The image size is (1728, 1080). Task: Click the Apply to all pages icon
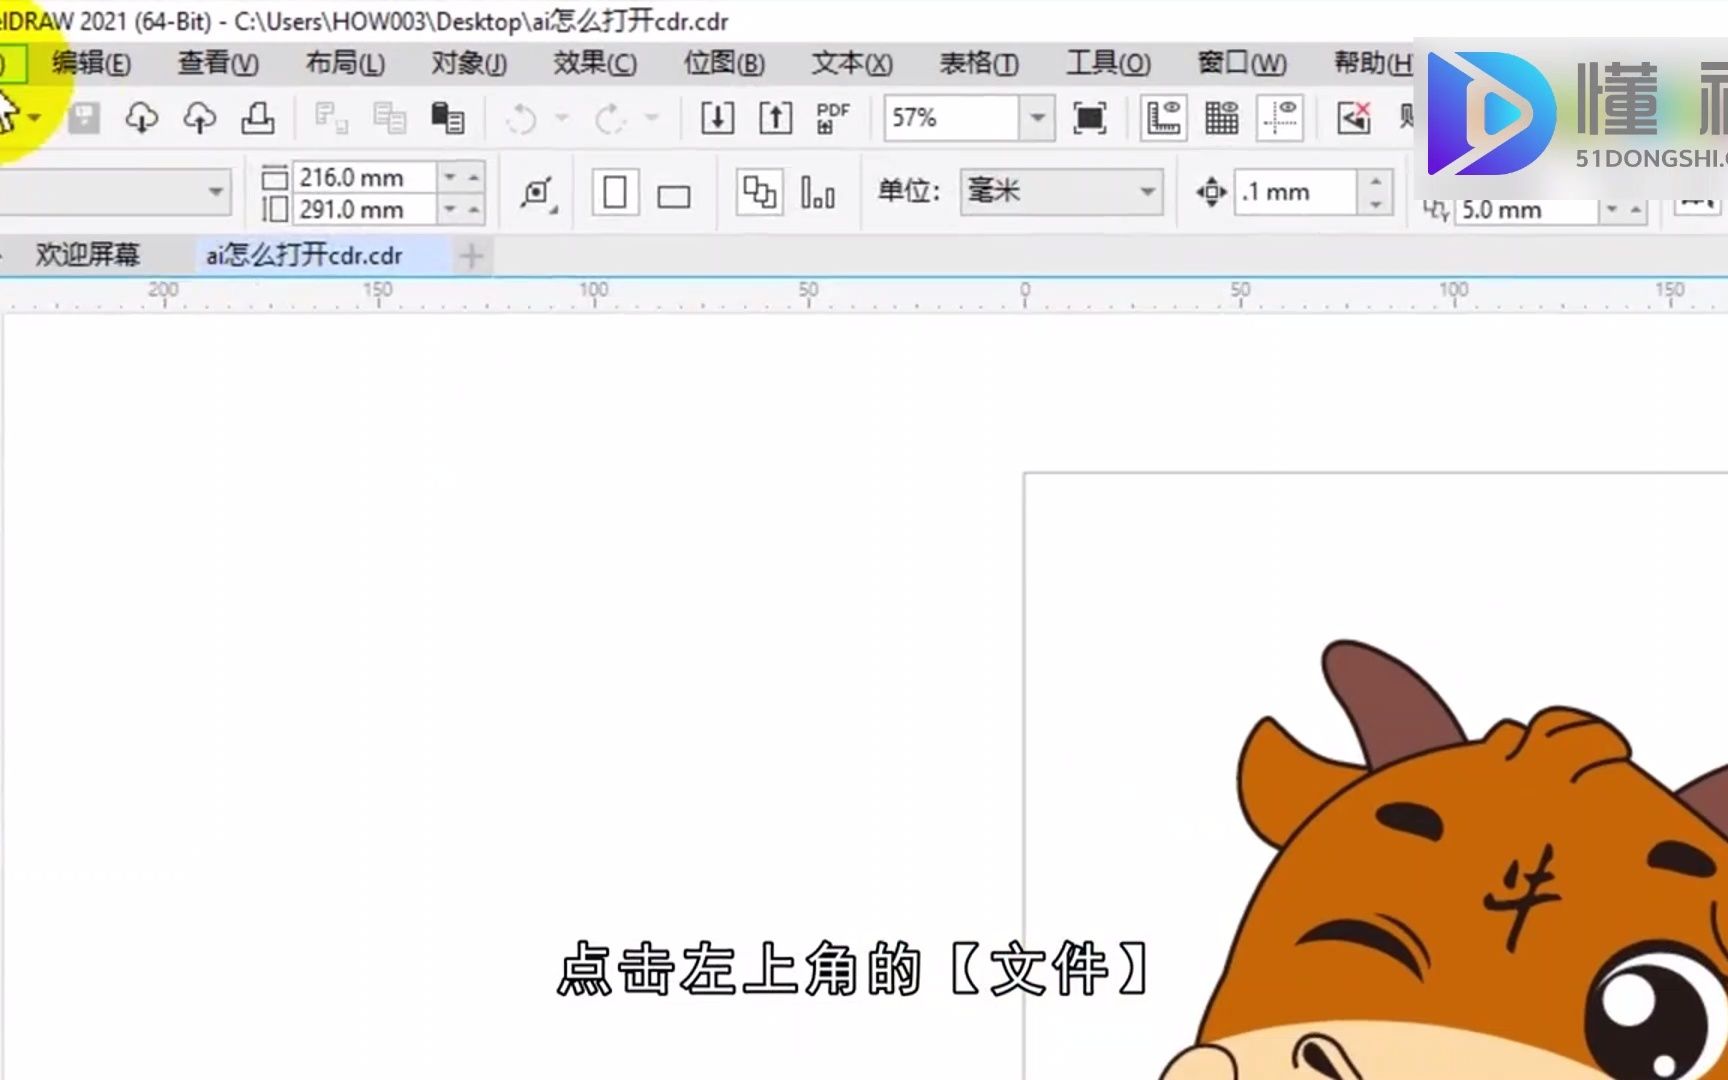[760, 192]
